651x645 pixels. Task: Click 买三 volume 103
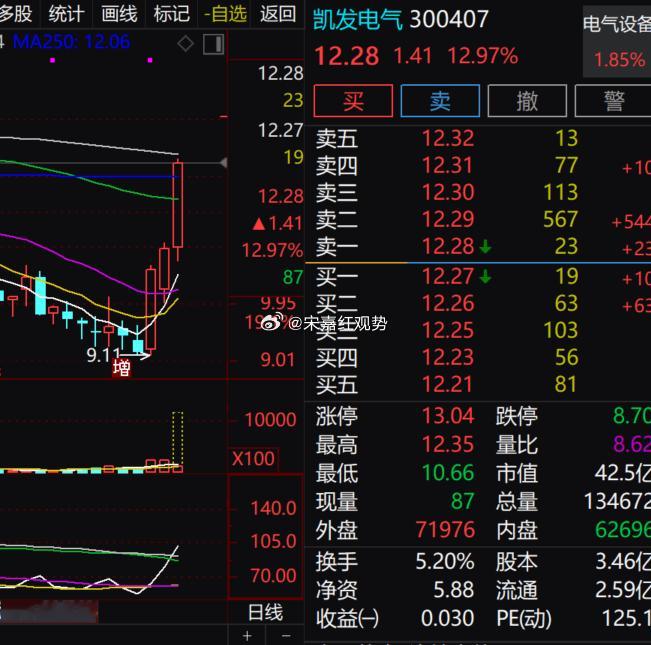click(560, 330)
